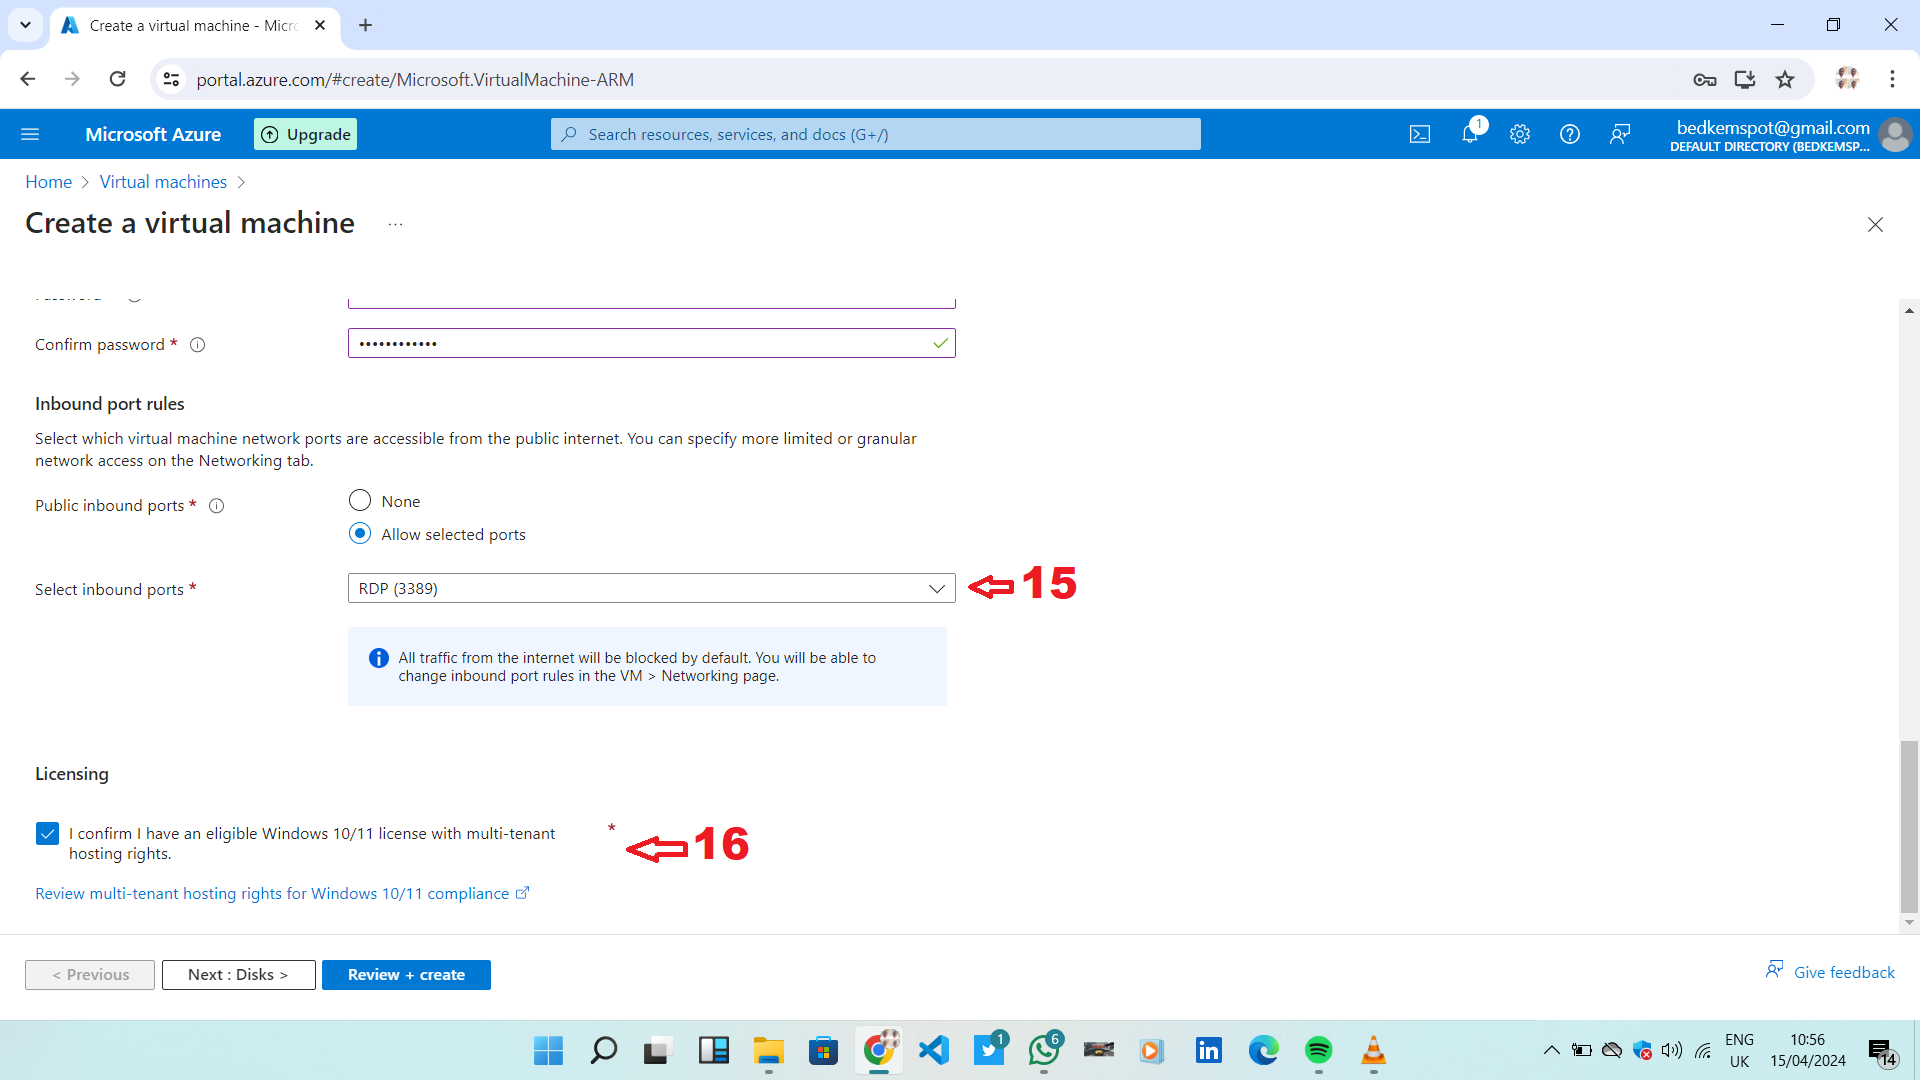The image size is (1920, 1080).
Task: Open the Azure portal settings gear
Action: [1519, 134]
